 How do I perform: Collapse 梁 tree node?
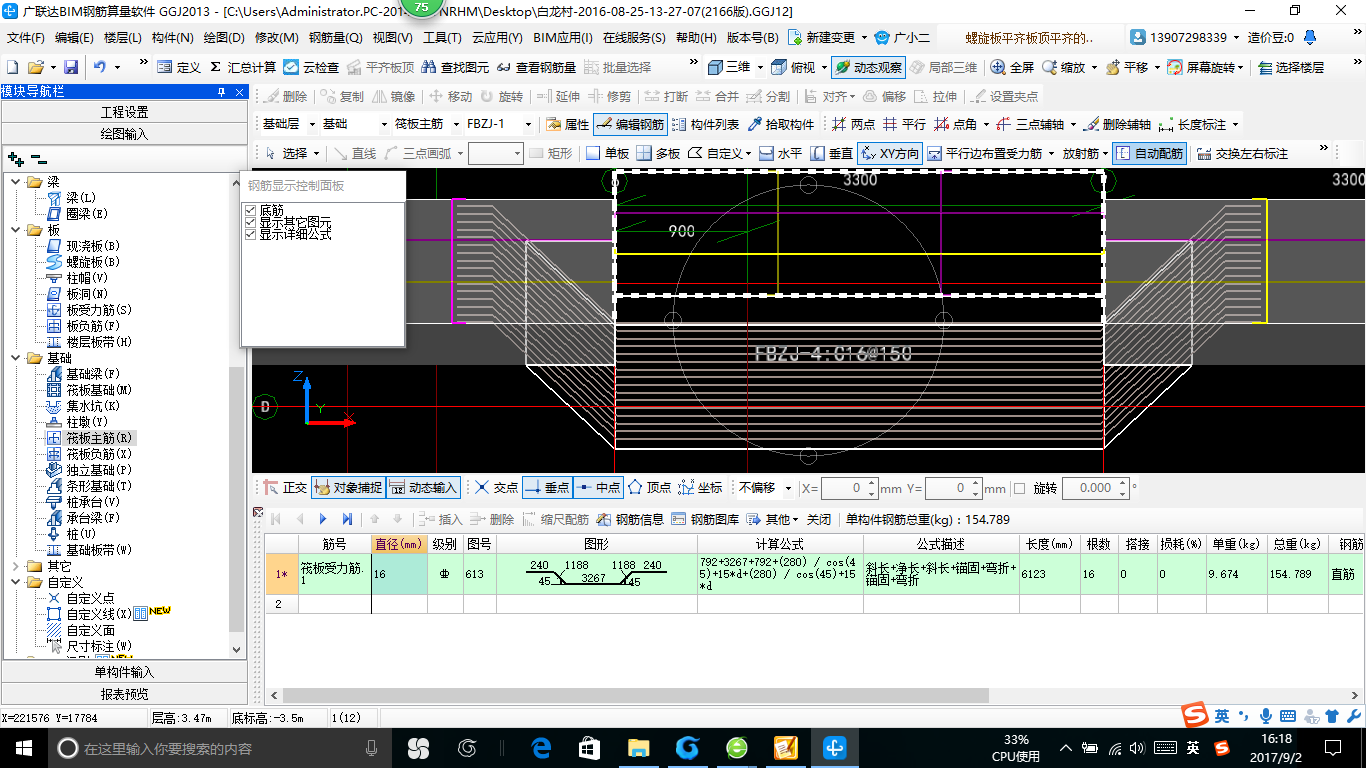coord(16,182)
